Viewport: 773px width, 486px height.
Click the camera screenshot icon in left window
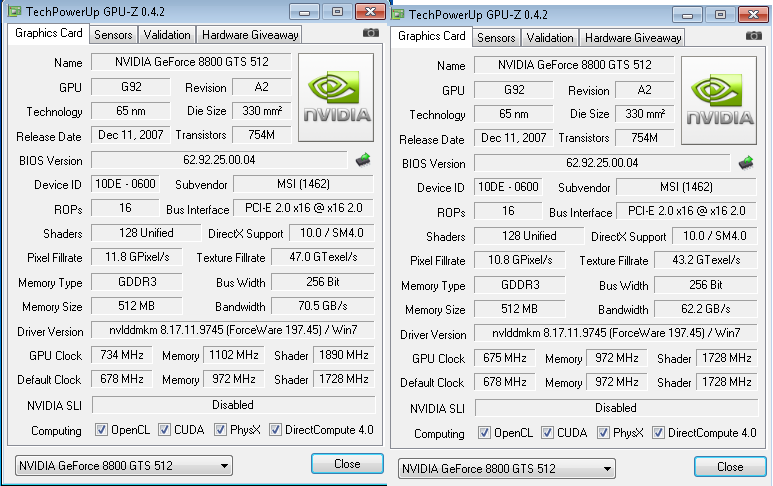click(x=371, y=33)
